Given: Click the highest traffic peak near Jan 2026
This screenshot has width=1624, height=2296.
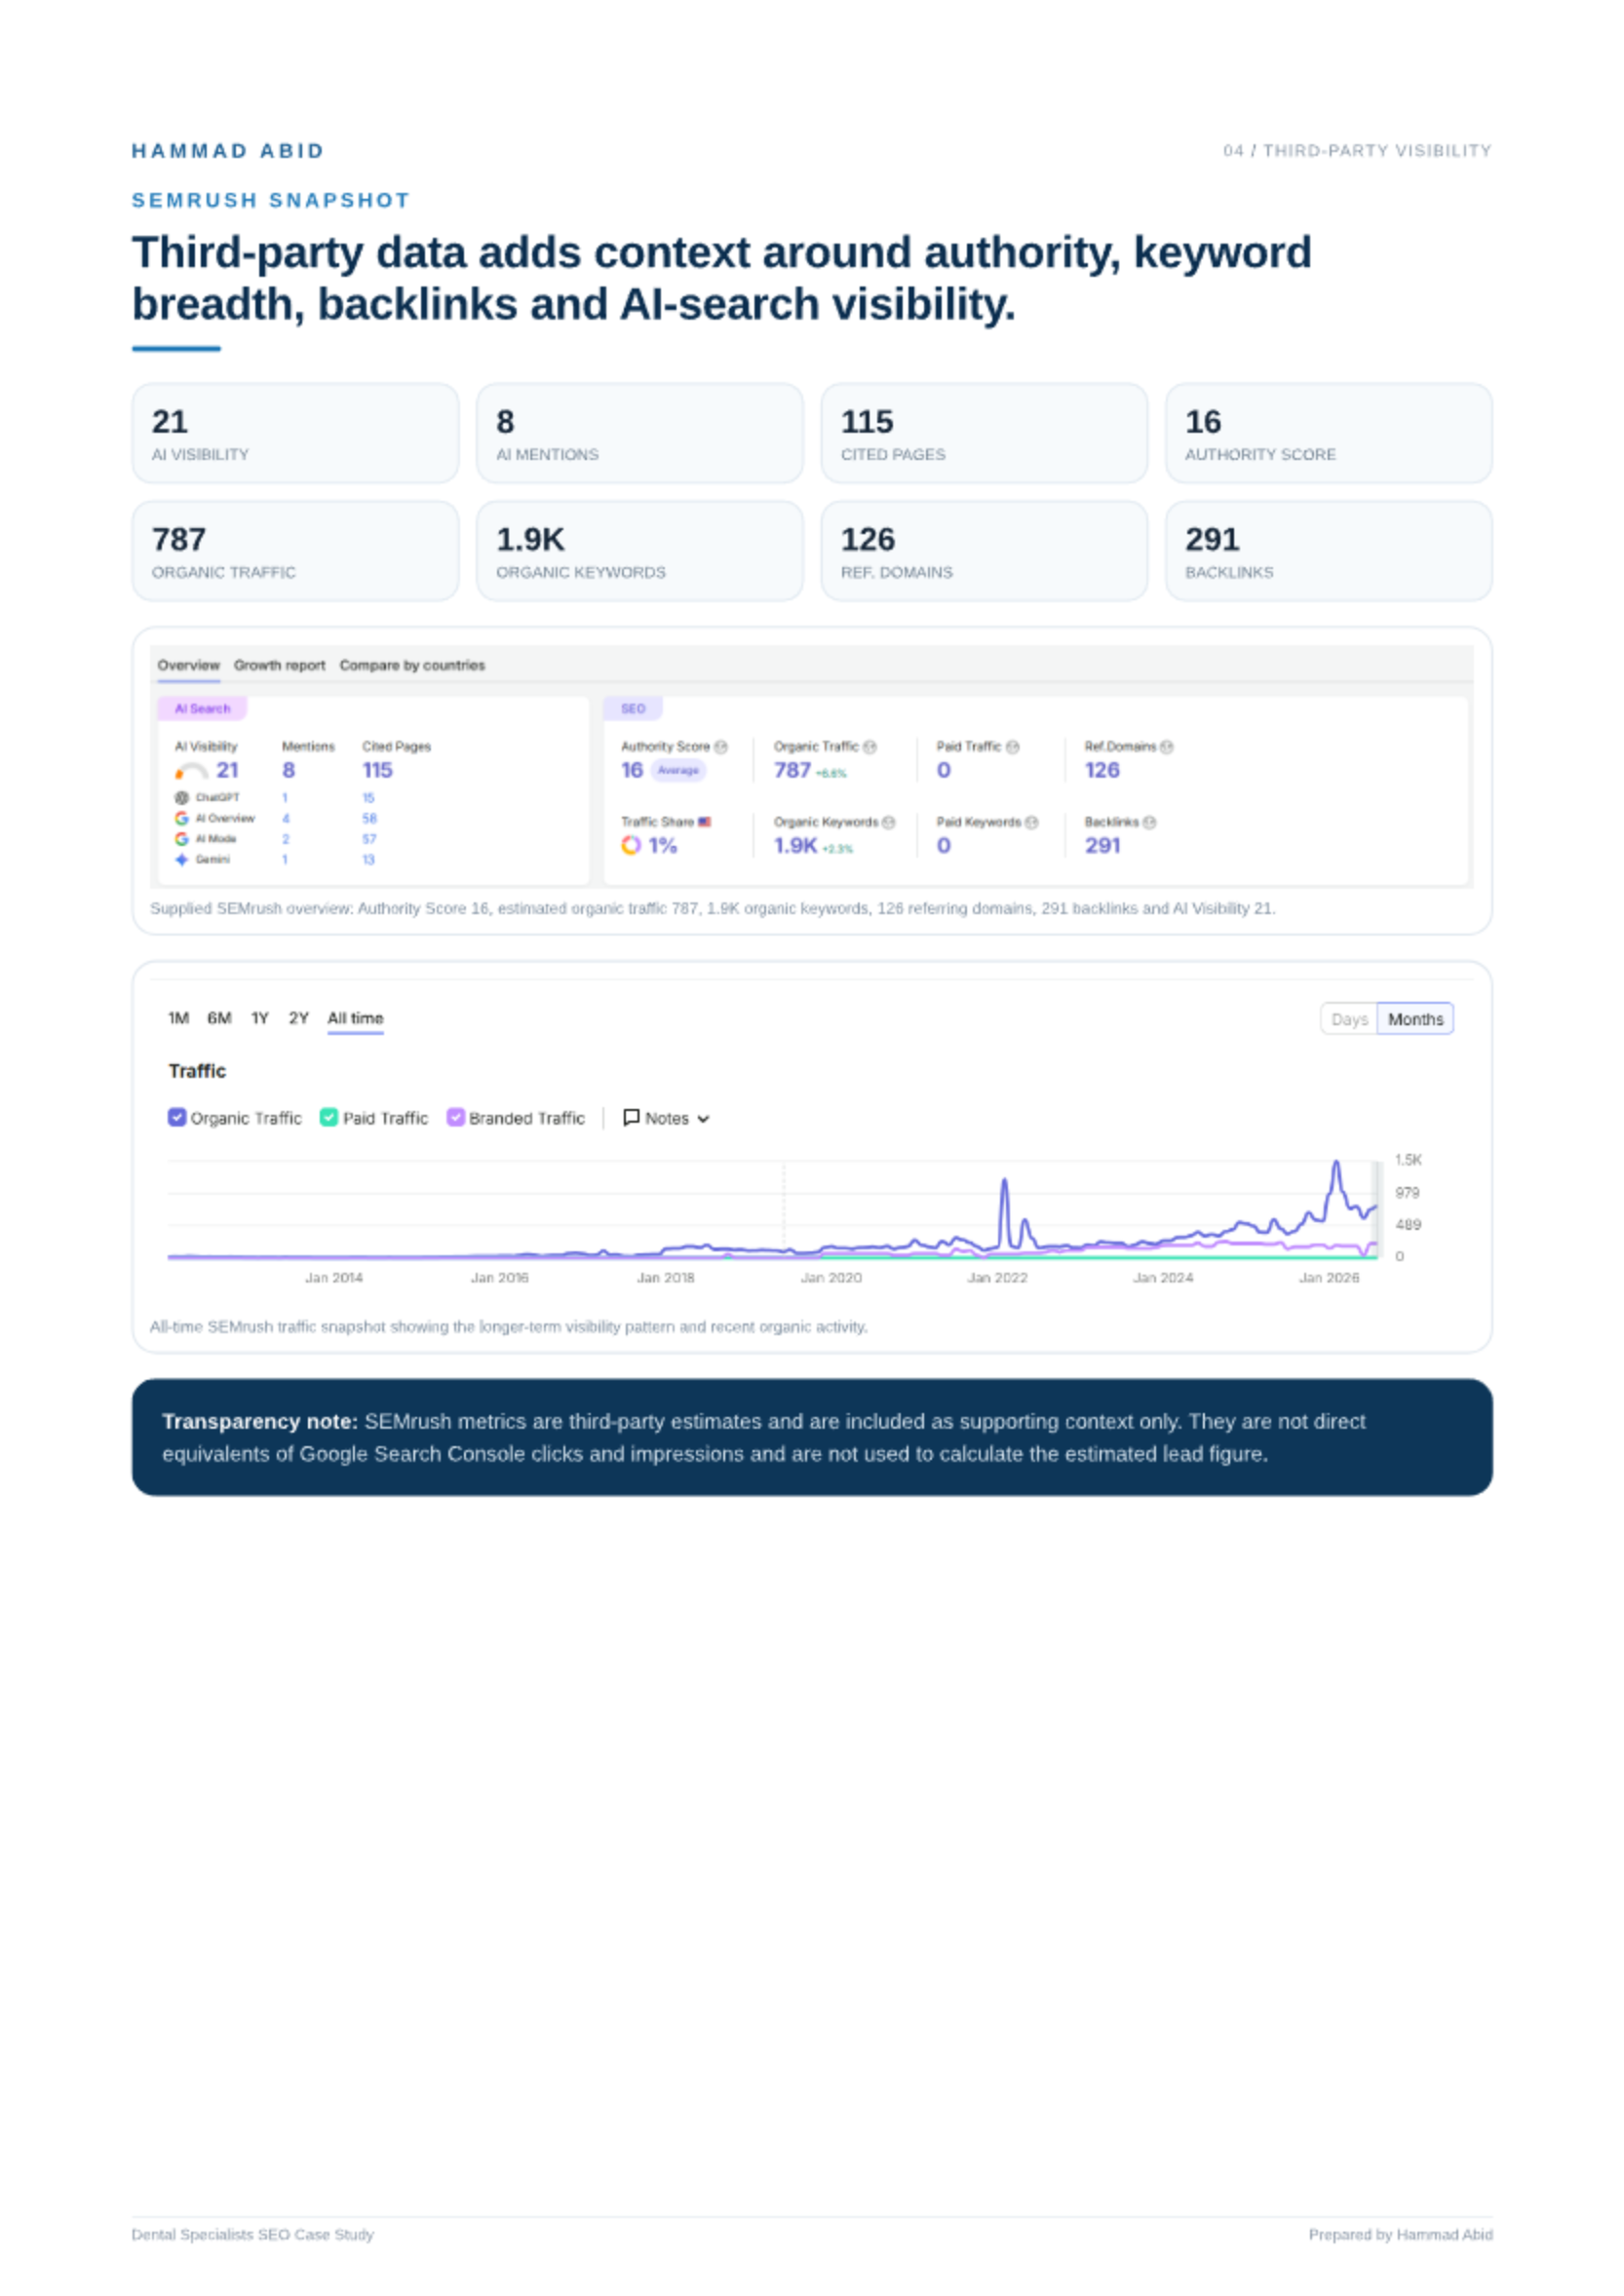Looking at the screenshot, I should [1335, 1164].
